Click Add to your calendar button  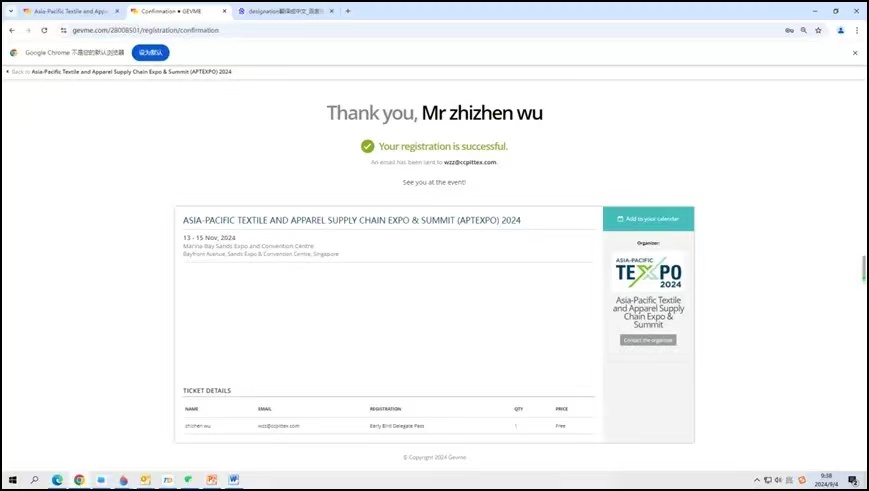click(x=648, y=219)
